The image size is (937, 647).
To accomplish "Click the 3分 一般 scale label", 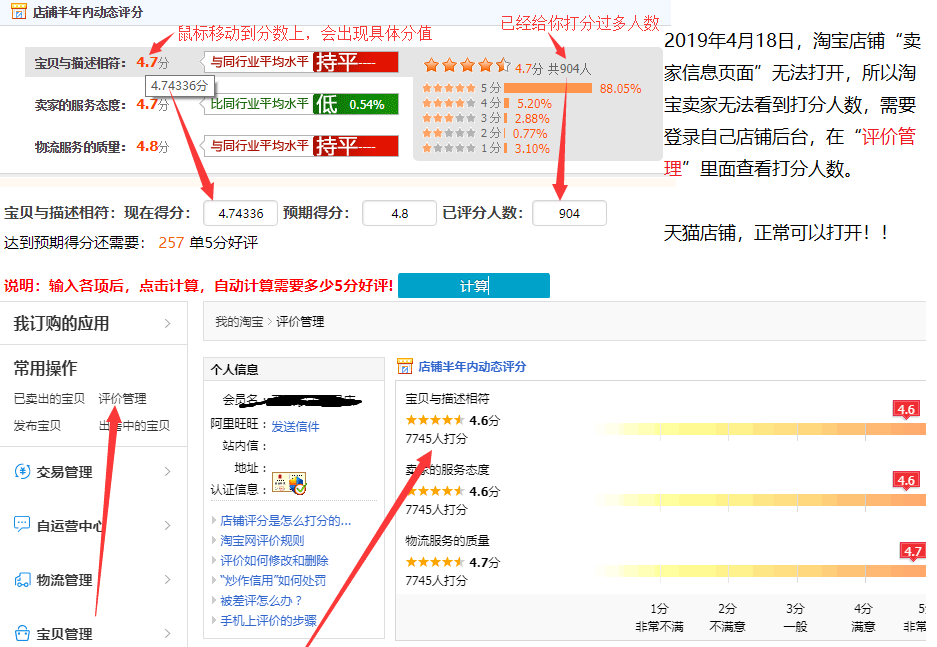I will [795, 617].
